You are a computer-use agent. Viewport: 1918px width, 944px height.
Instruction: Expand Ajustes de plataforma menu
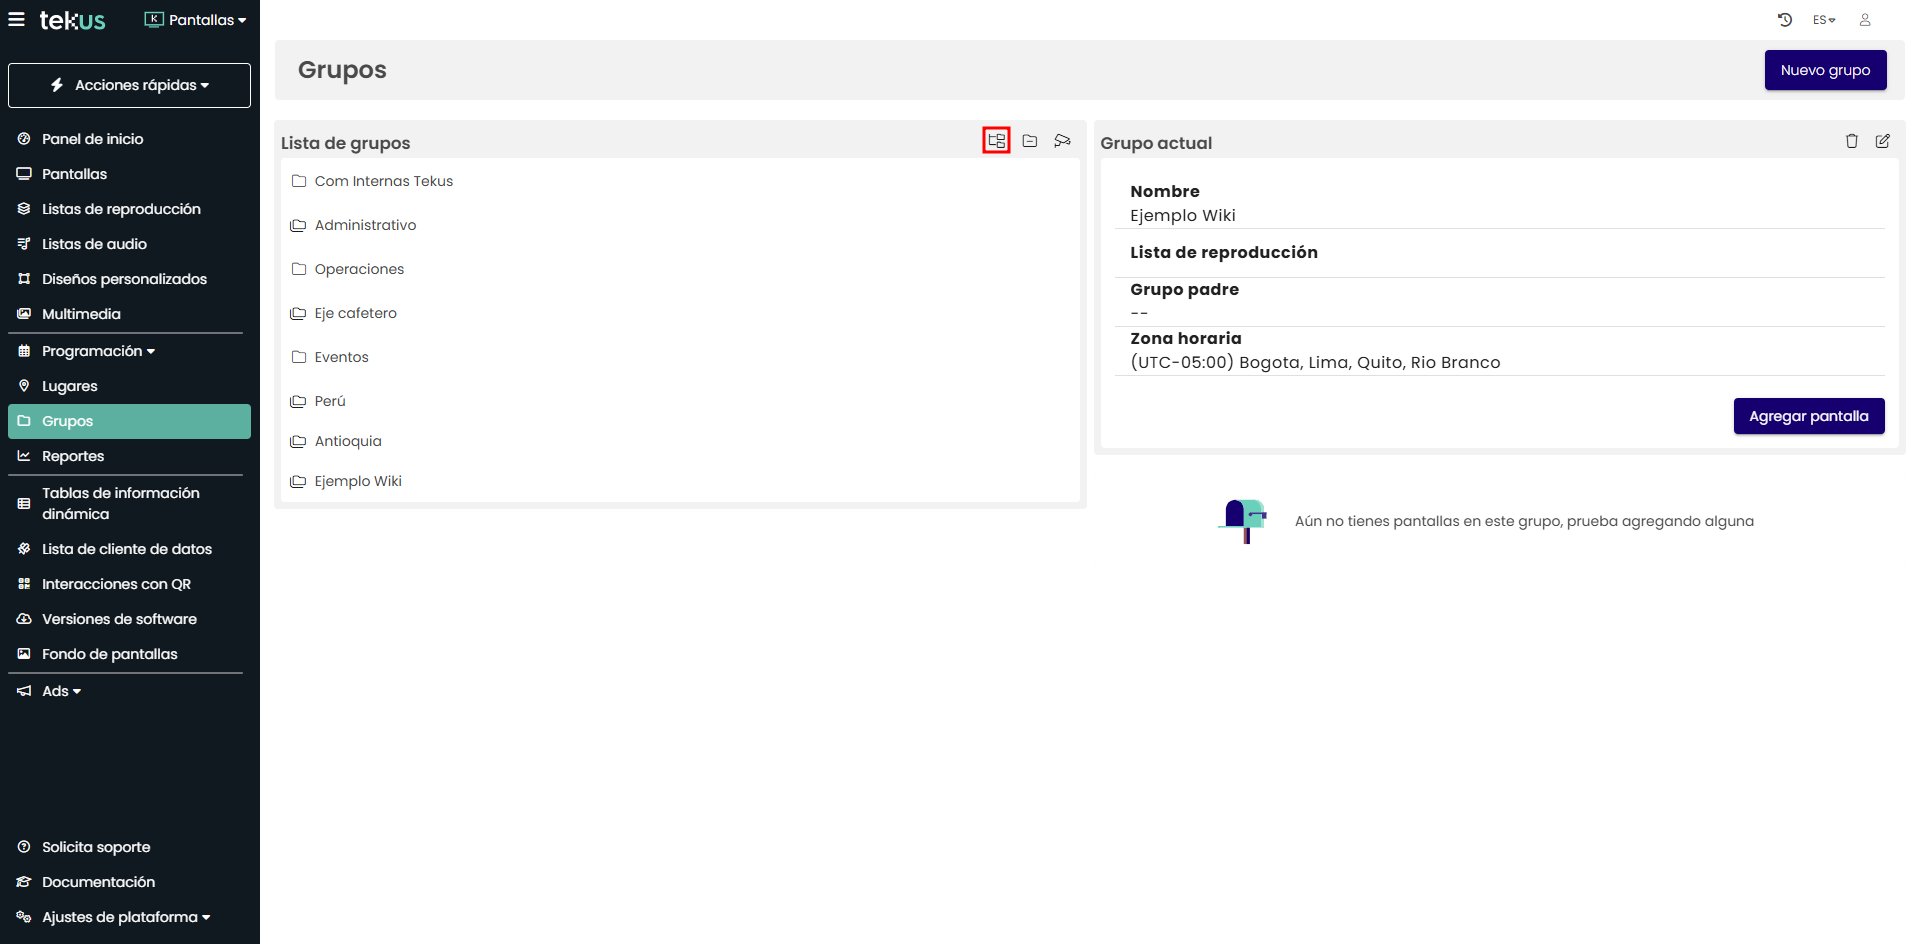coord(125,917)
